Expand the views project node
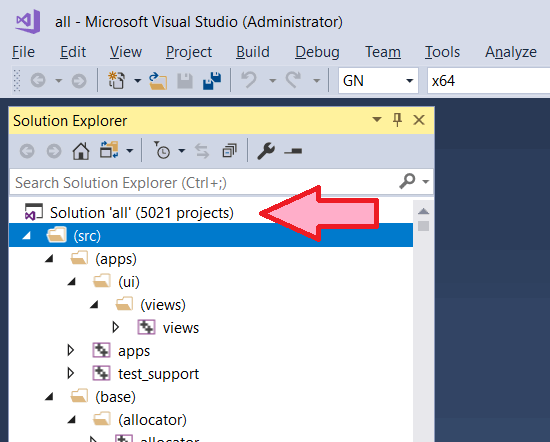550x442 pixels. [x=115, y=327]
